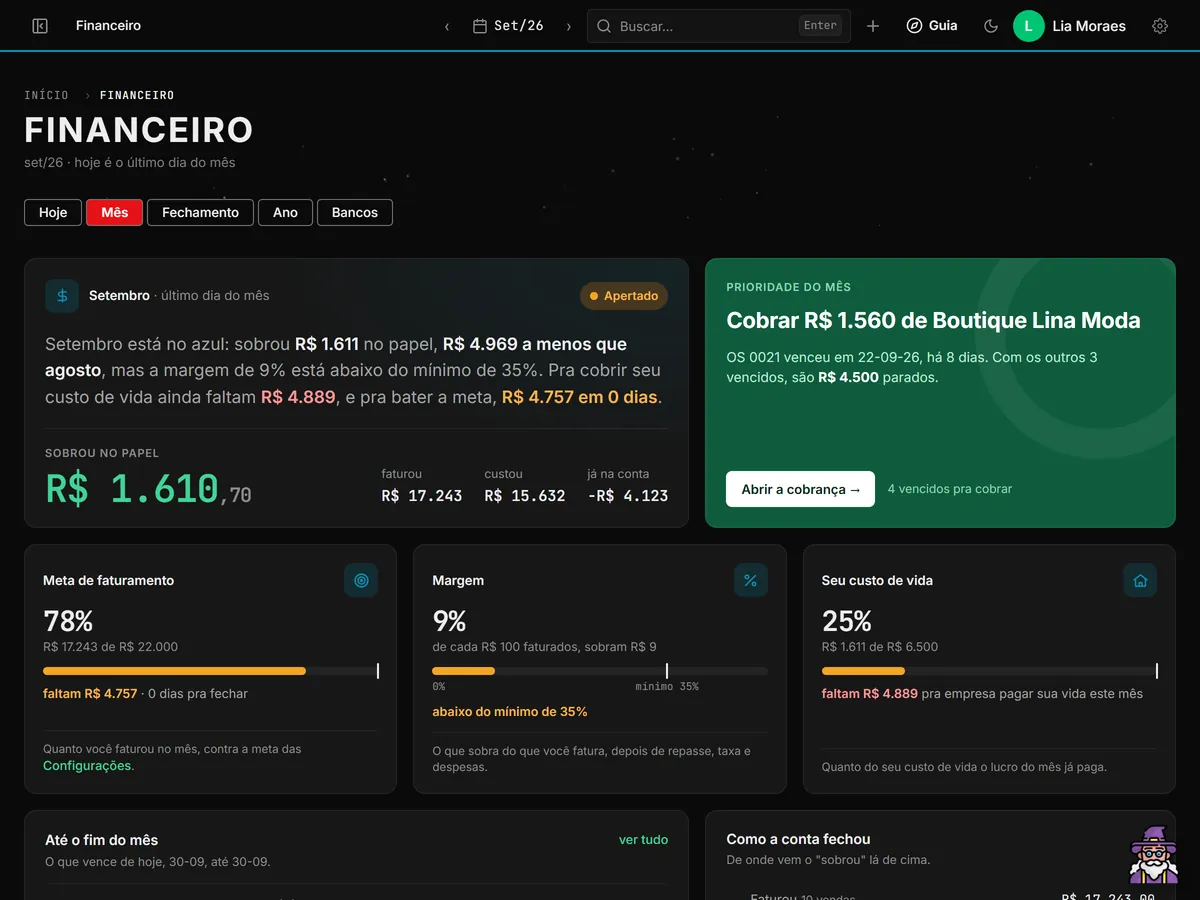Viewport: 1200px width, 900px height.
Task: Click Abrir a cobrança button
Action: pyautogui.click(x=800, y=489)
